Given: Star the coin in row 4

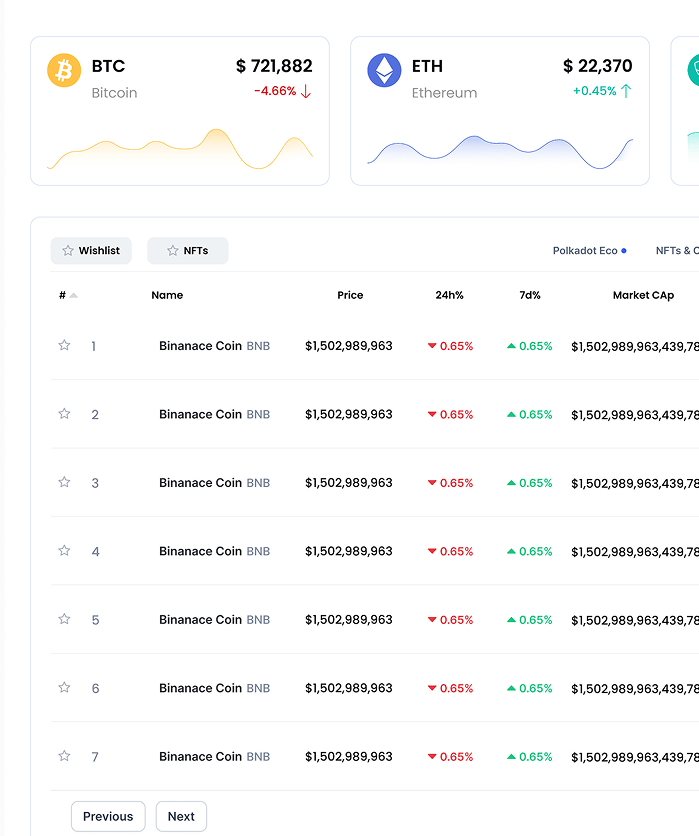Looking at the screenshot, I should point(64,550).
